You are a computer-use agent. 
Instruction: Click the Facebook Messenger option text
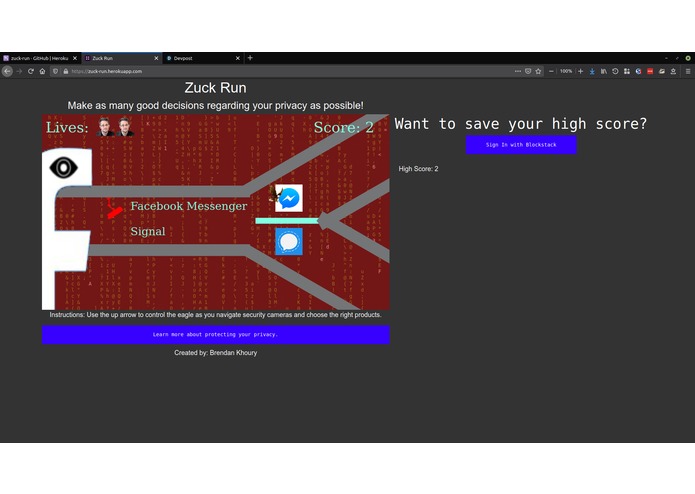coord(189,206)
